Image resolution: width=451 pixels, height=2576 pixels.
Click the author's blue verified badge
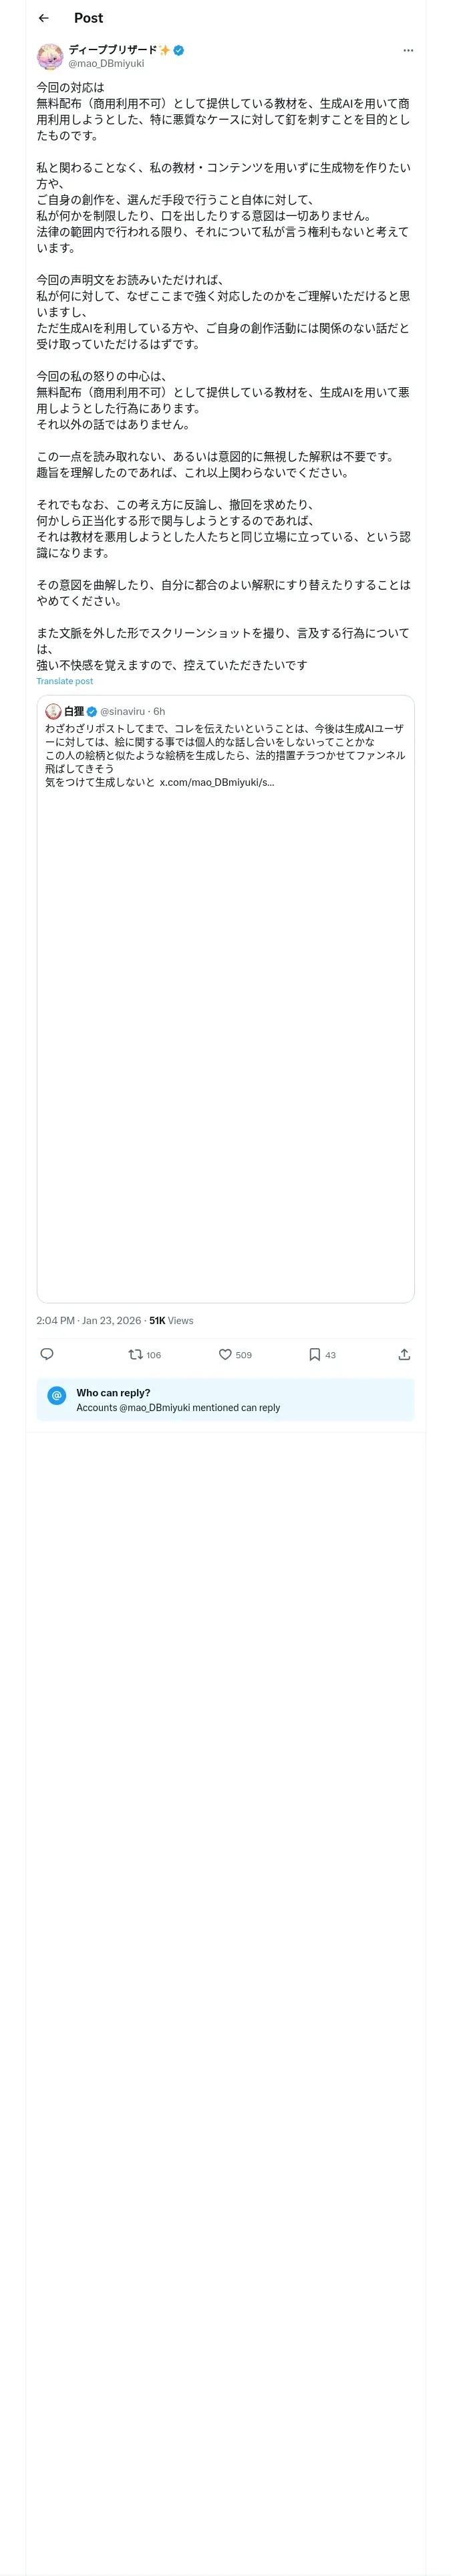tap(179, 50)
